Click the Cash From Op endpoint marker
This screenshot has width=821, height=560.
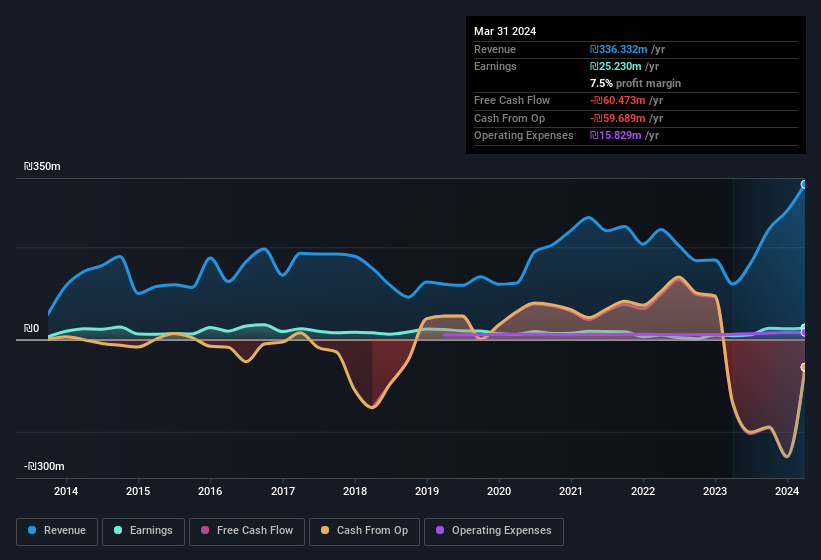coord(804,367)
